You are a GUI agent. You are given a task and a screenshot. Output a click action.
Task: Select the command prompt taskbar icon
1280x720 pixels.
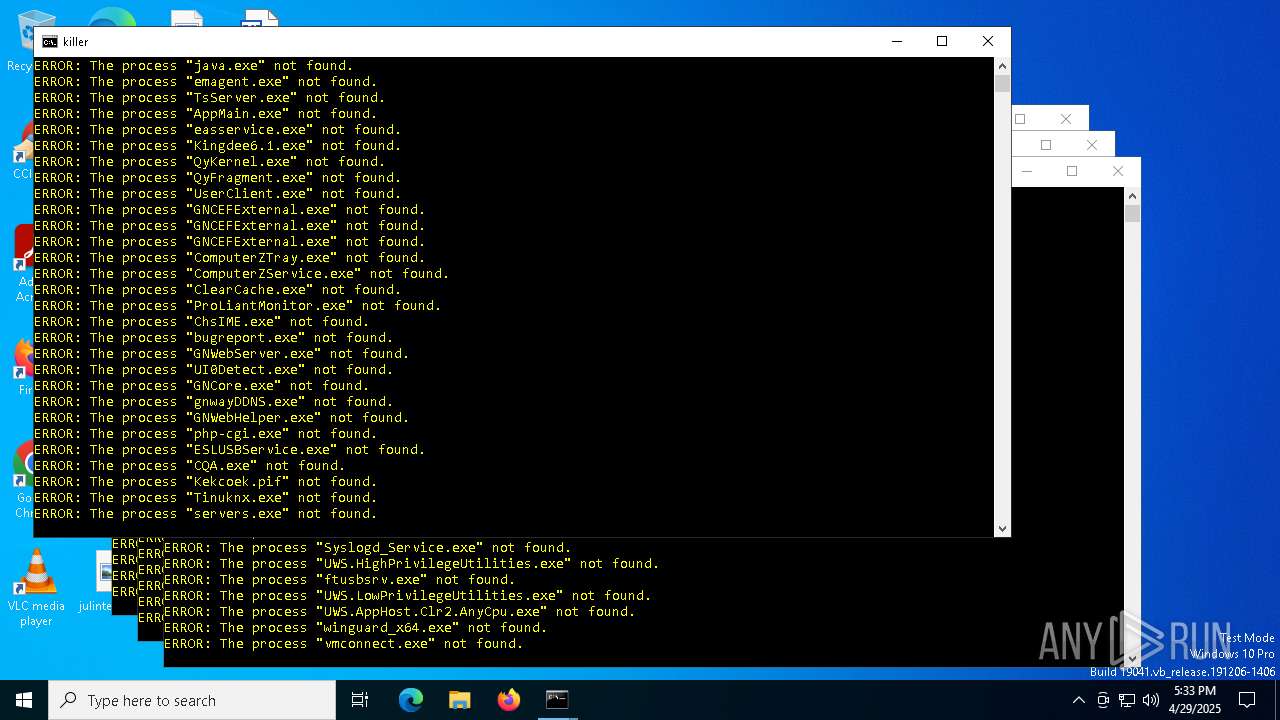point(557,700)
